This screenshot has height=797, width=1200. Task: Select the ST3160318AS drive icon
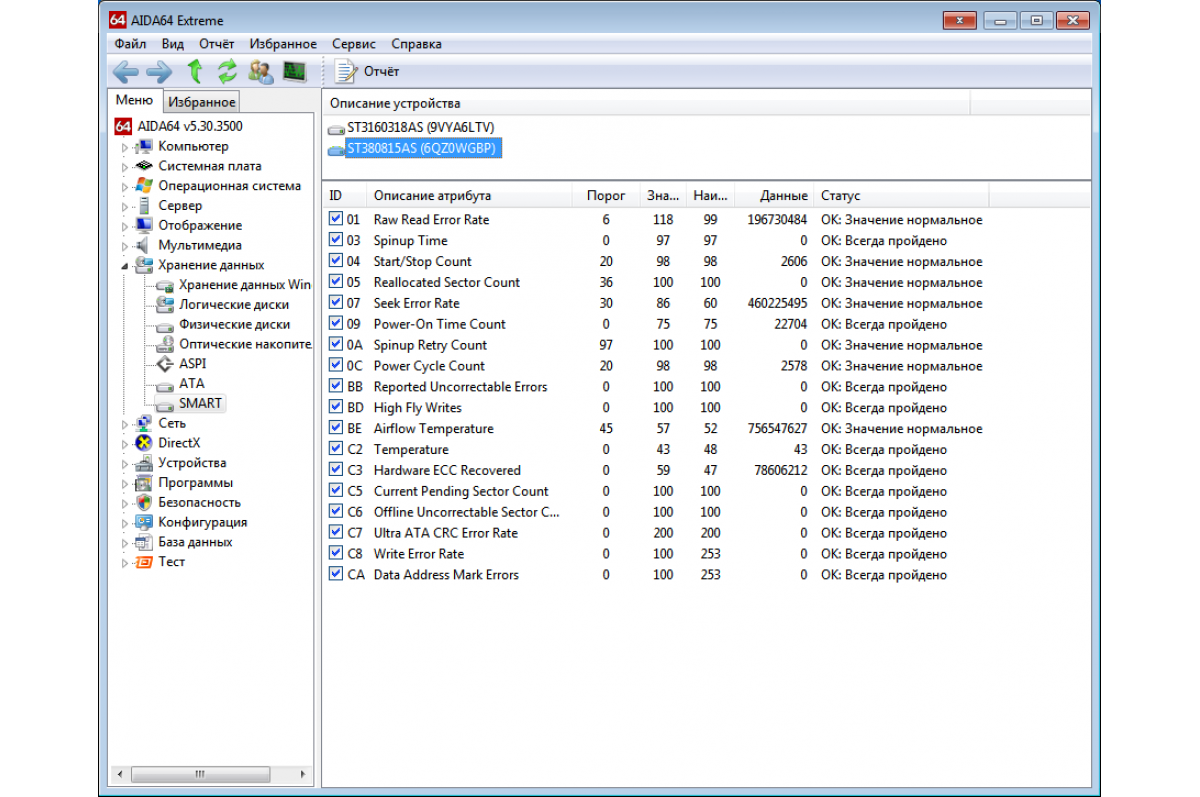(x=335, y=129)
